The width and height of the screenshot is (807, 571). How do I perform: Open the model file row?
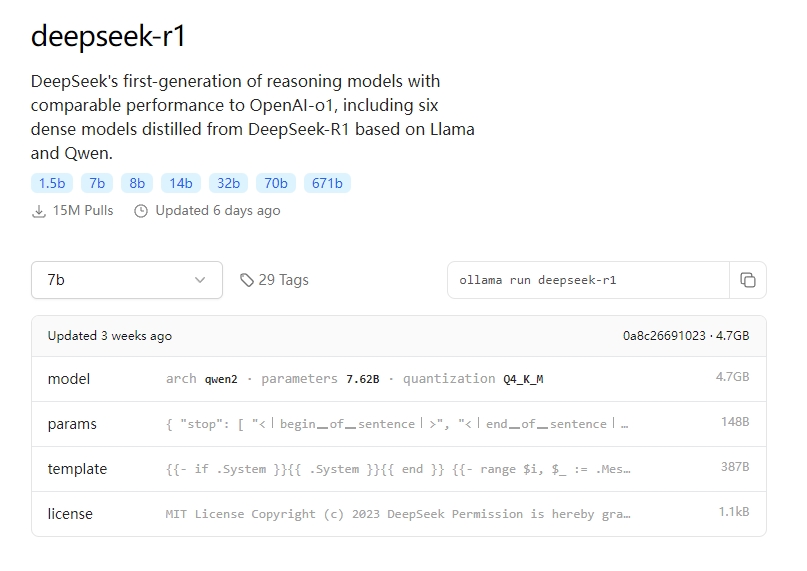(399, 379)
